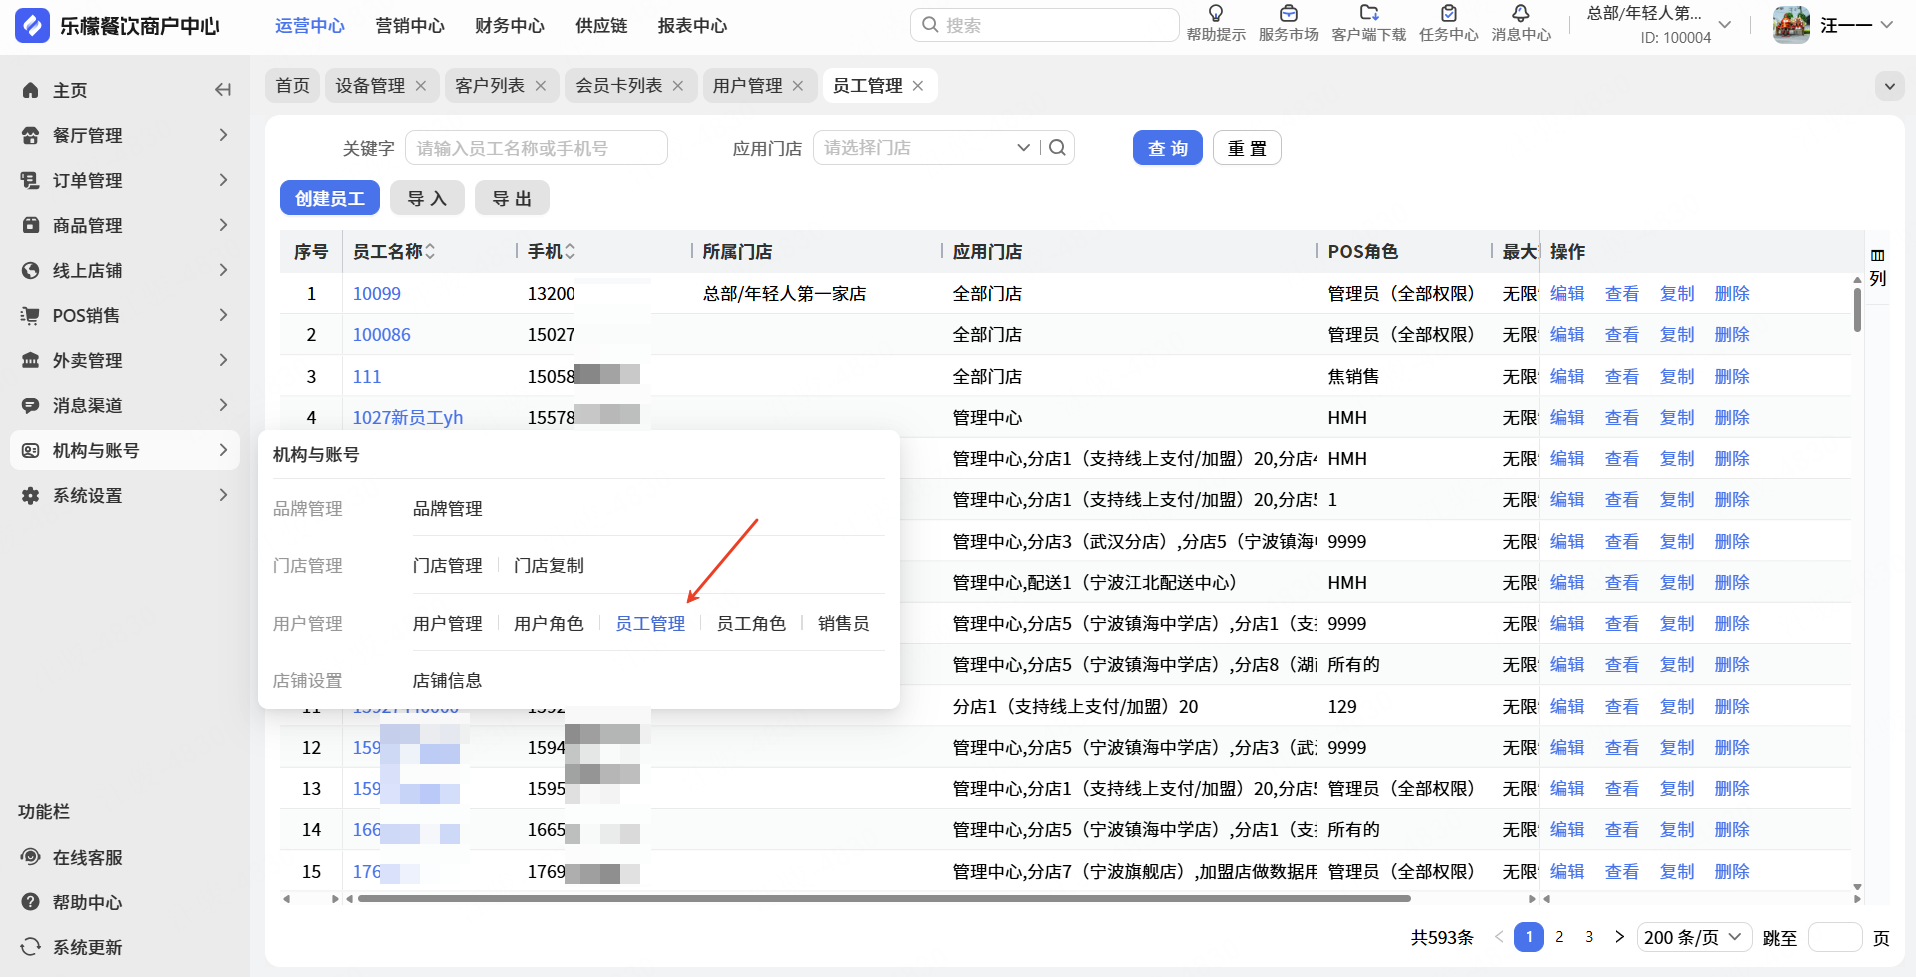The height and width of the screenshot is (977, 1916).
Task: Expand the 系统设置 sidebar menu
Action: [x=223, y=495]
